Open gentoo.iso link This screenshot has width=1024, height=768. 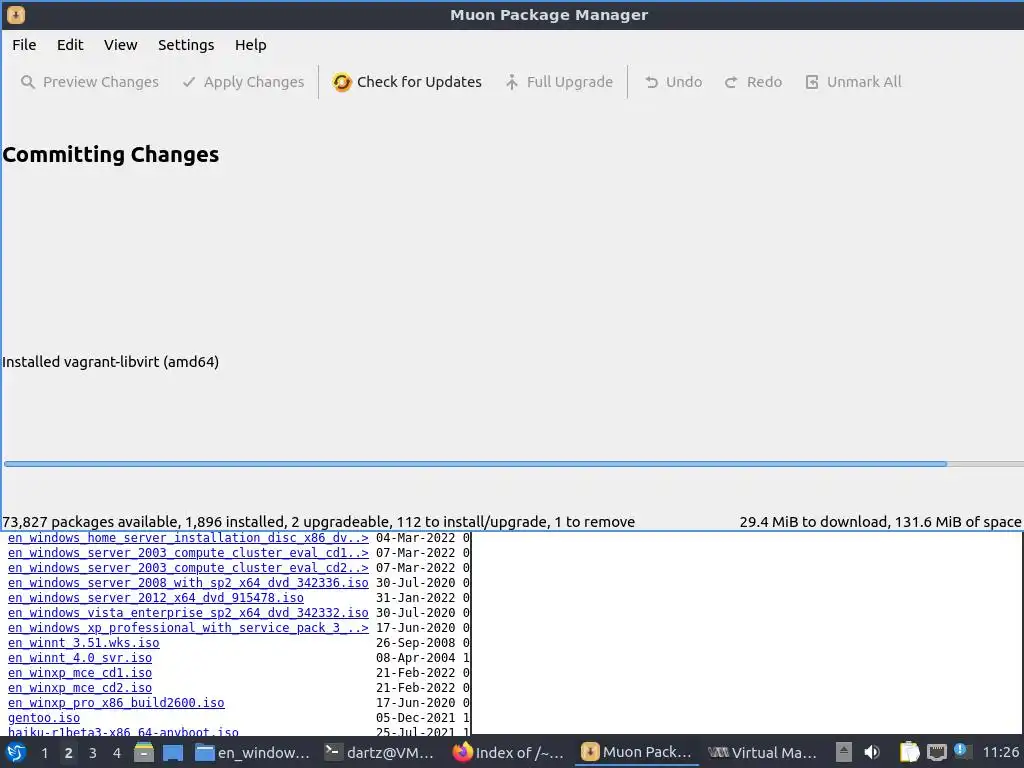pyautogui.click(x=44, y=718)
